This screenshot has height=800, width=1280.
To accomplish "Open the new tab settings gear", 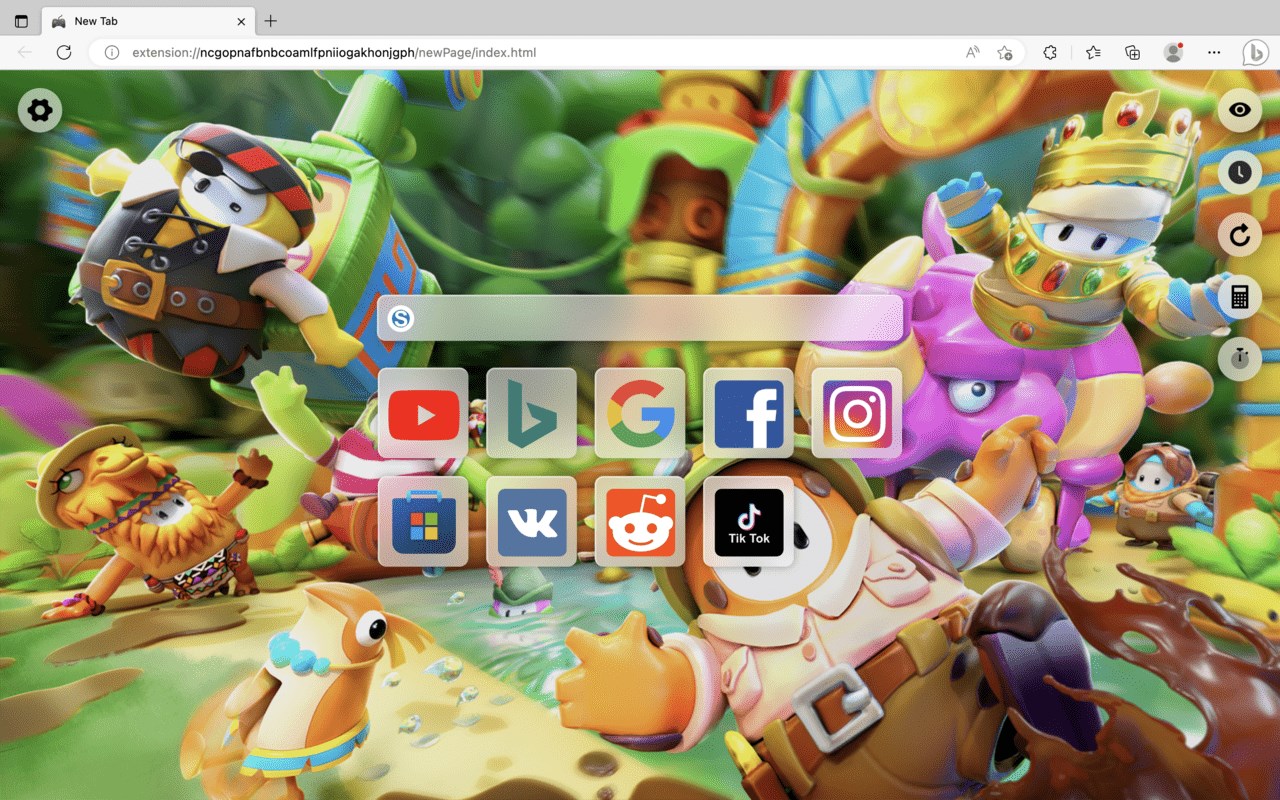I will 40,110.
